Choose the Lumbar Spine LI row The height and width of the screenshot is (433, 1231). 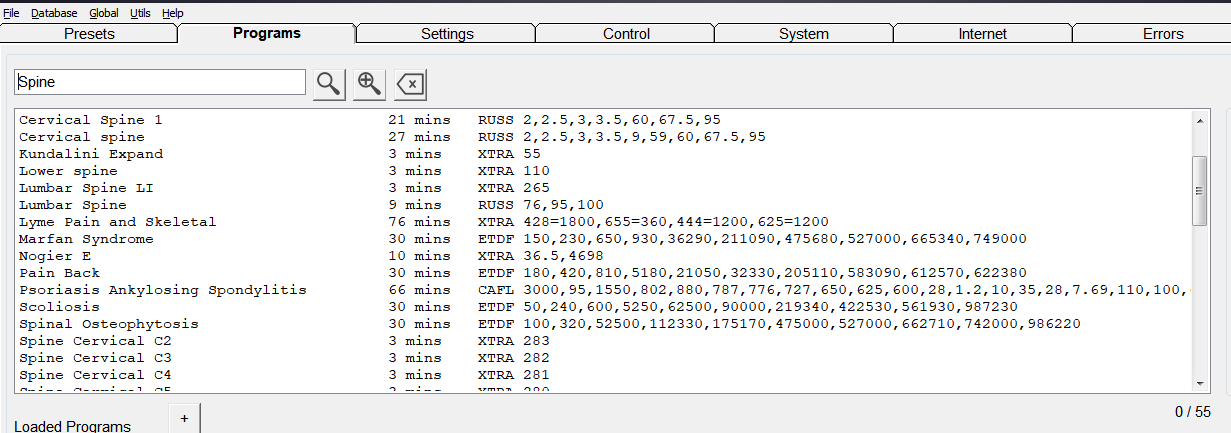604,188
